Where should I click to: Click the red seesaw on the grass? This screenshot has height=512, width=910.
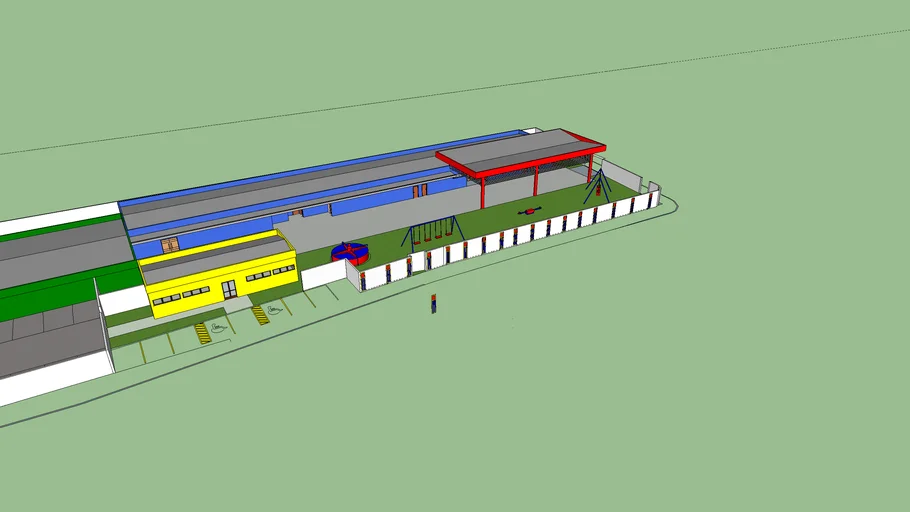pyautogui.click(x=529, y=210)
